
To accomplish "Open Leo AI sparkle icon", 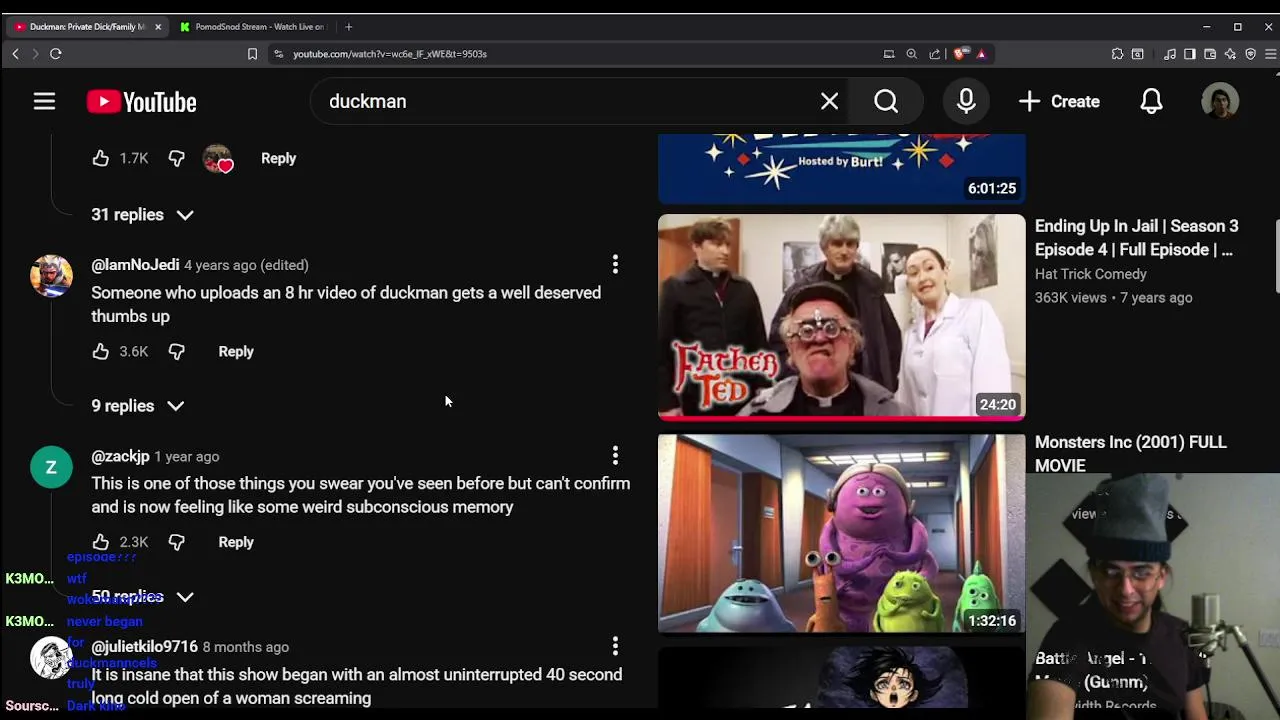I will pos(1230,54).
